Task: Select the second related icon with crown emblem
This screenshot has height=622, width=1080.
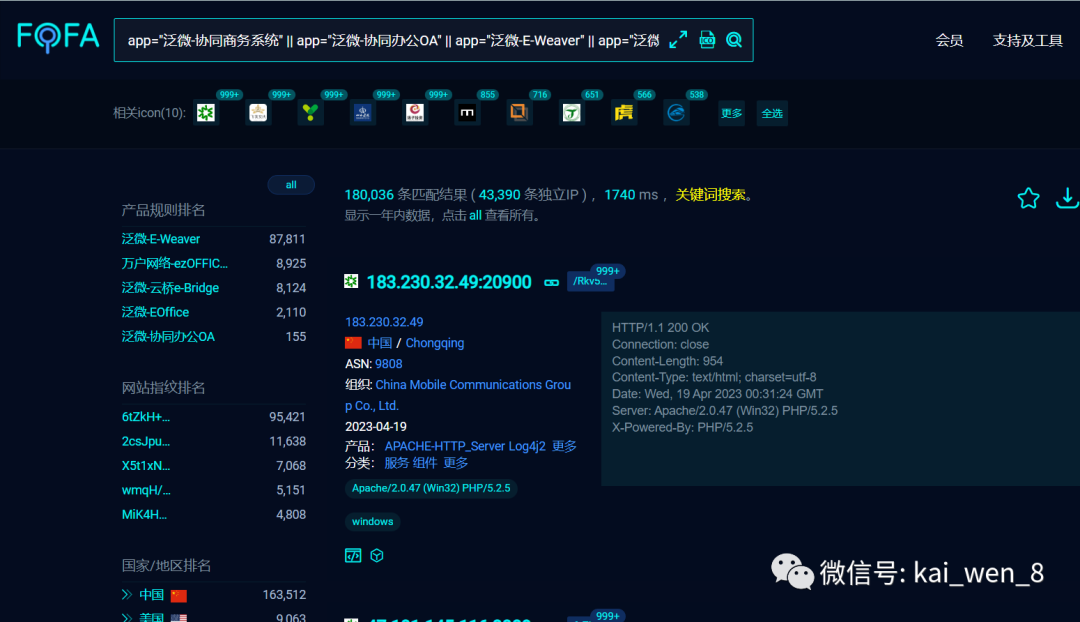Action: click(258, 113)
